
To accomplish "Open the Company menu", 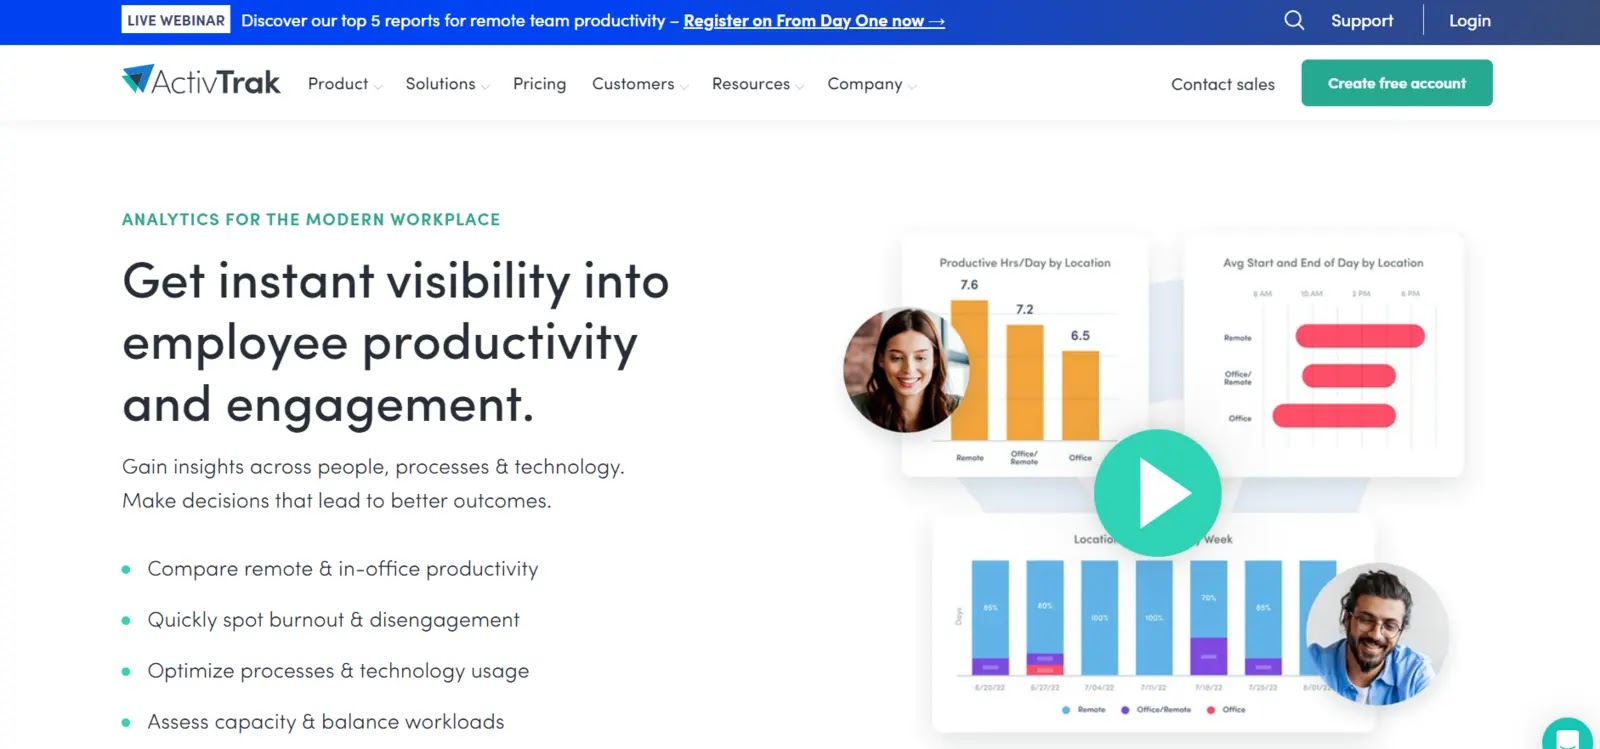I will coord(865,84).
